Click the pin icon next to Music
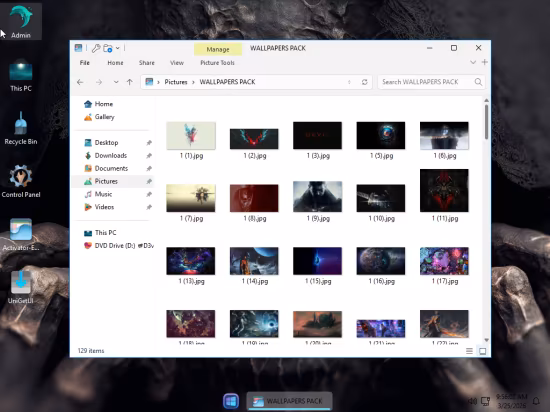The width and height of the screenshot is (550, 412). (149, 194)
